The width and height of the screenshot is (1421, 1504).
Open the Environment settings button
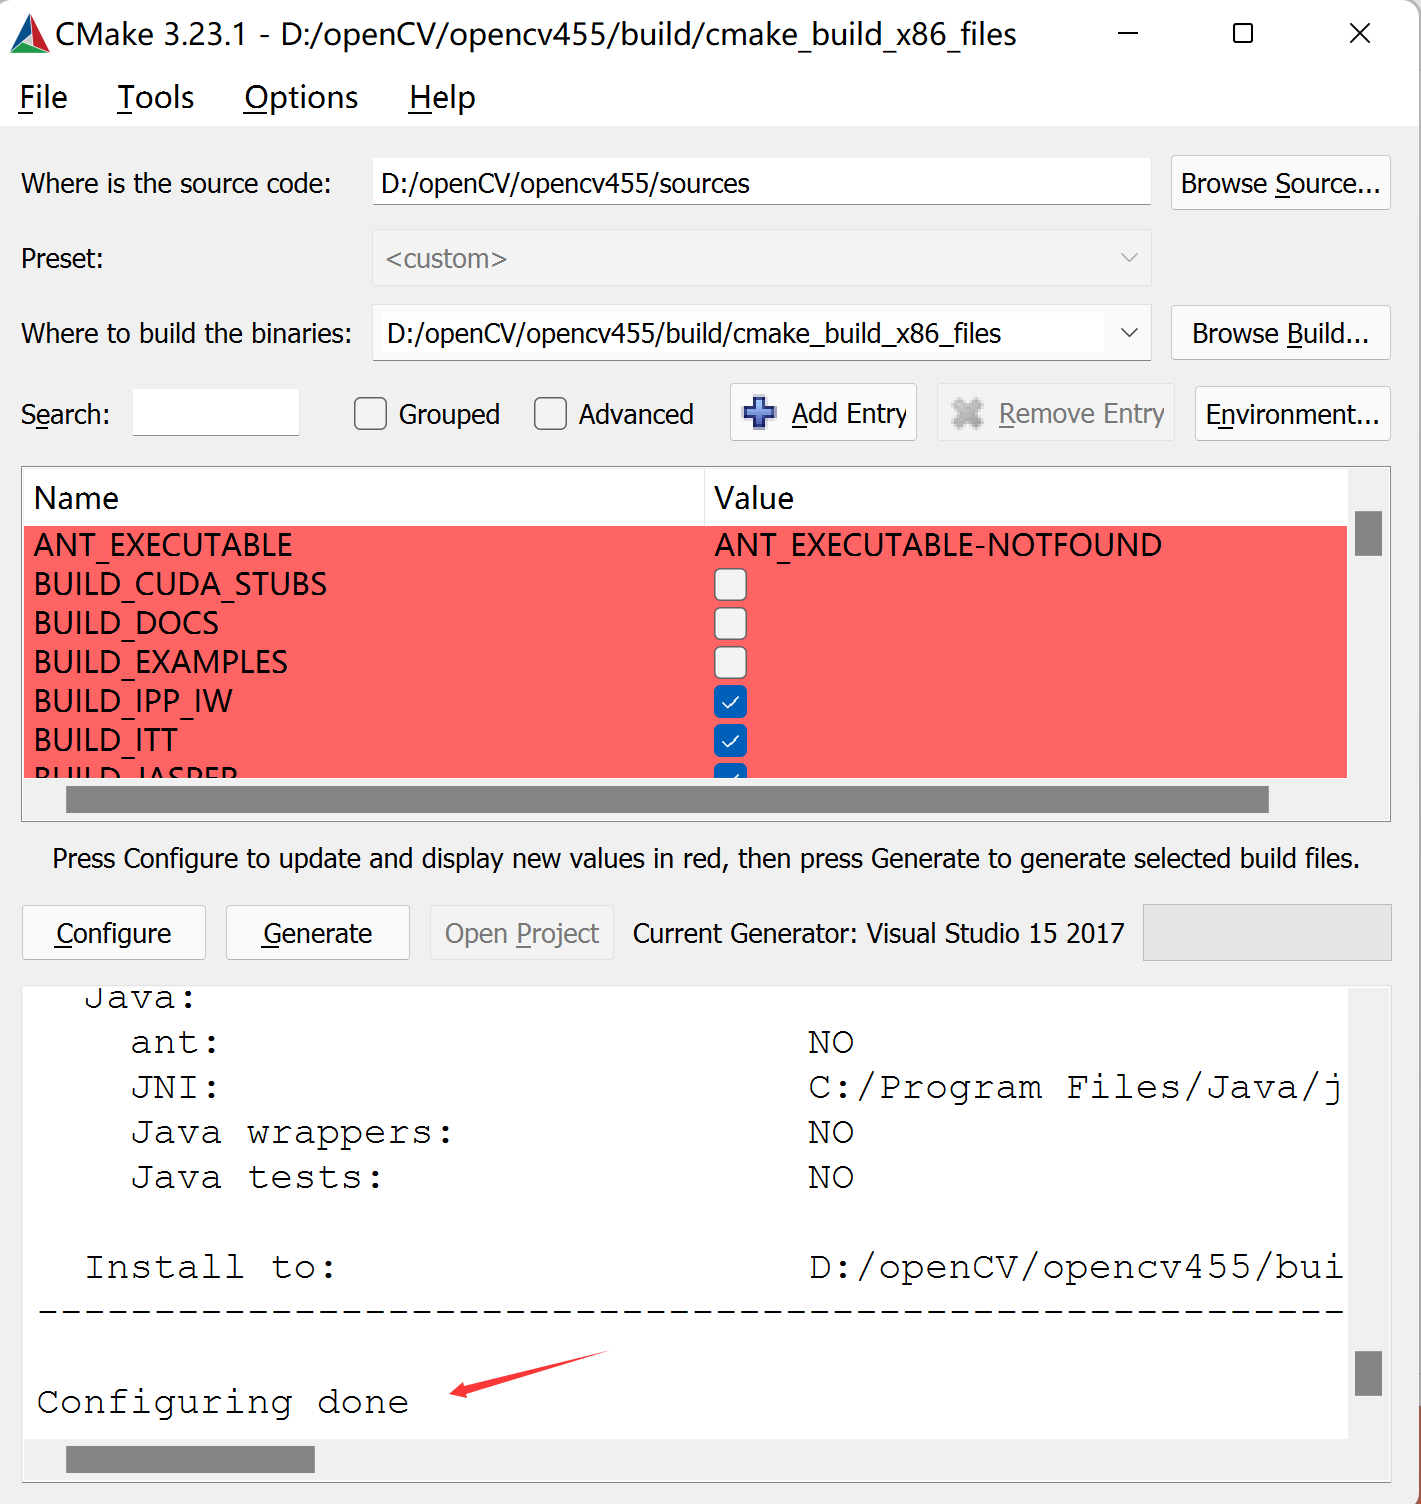(1292, 413)
